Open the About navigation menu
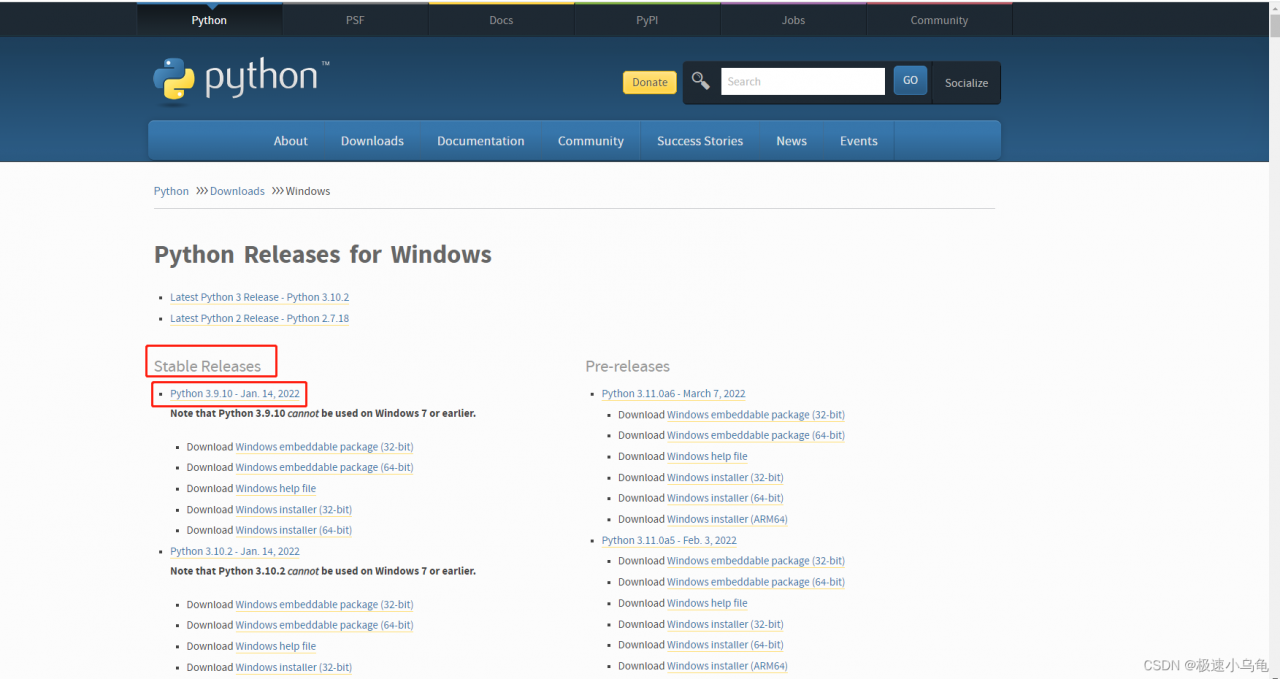The height and width of the screenshot is (679, 1280). click(291, 141)
